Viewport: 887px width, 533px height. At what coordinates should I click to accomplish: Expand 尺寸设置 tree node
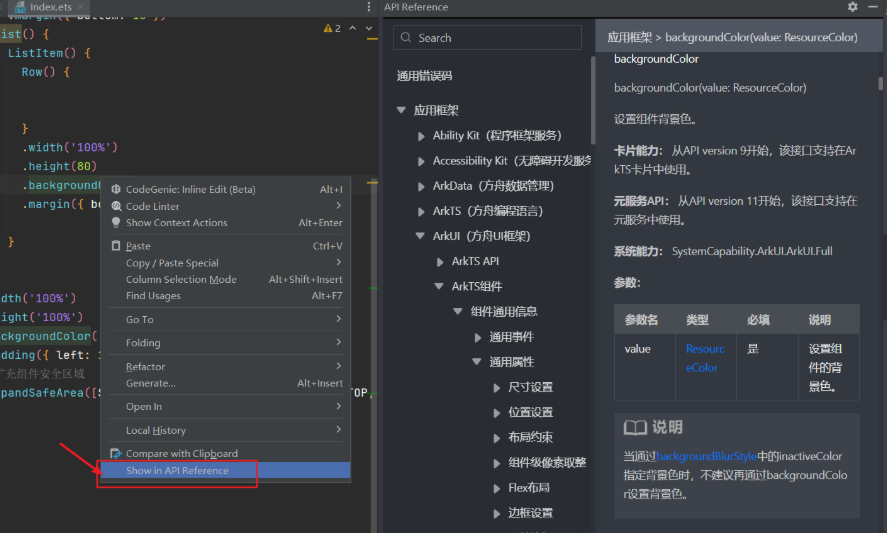(x=497, y=388)
